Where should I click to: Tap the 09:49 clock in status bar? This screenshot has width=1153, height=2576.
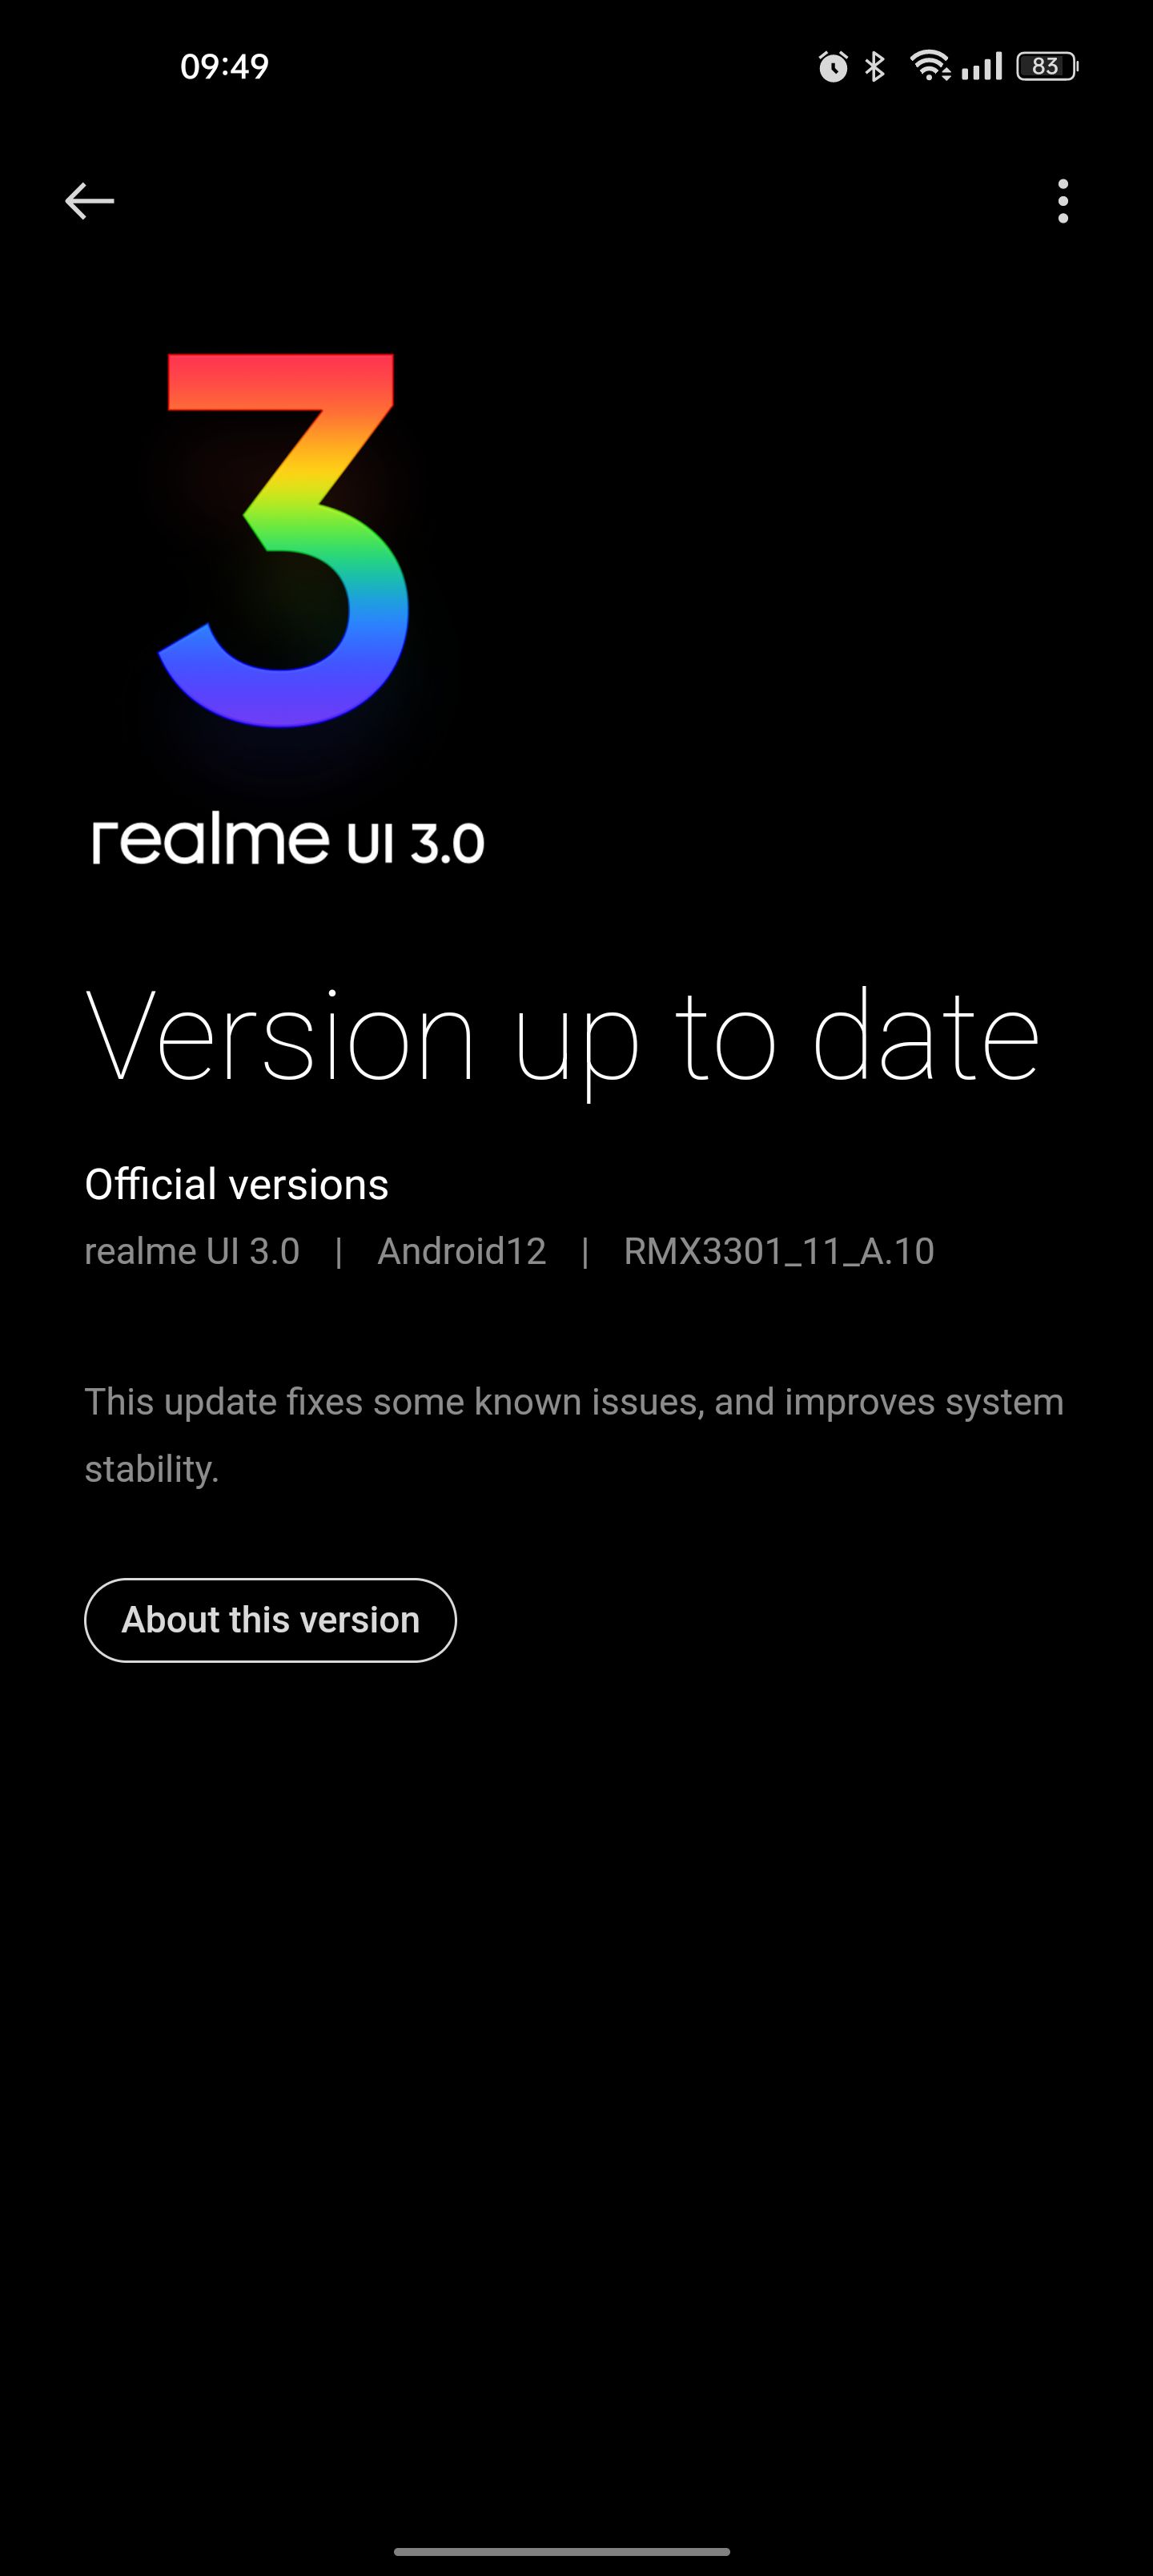(224, 66)
